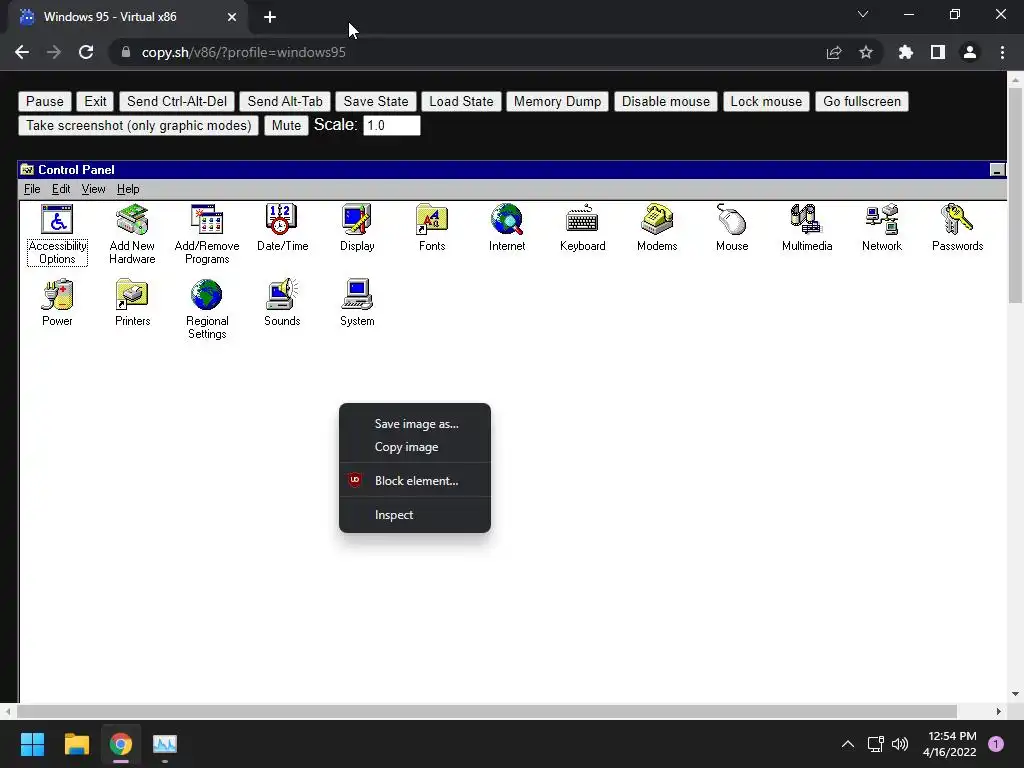Mute the emulator sound

point(286,125)
